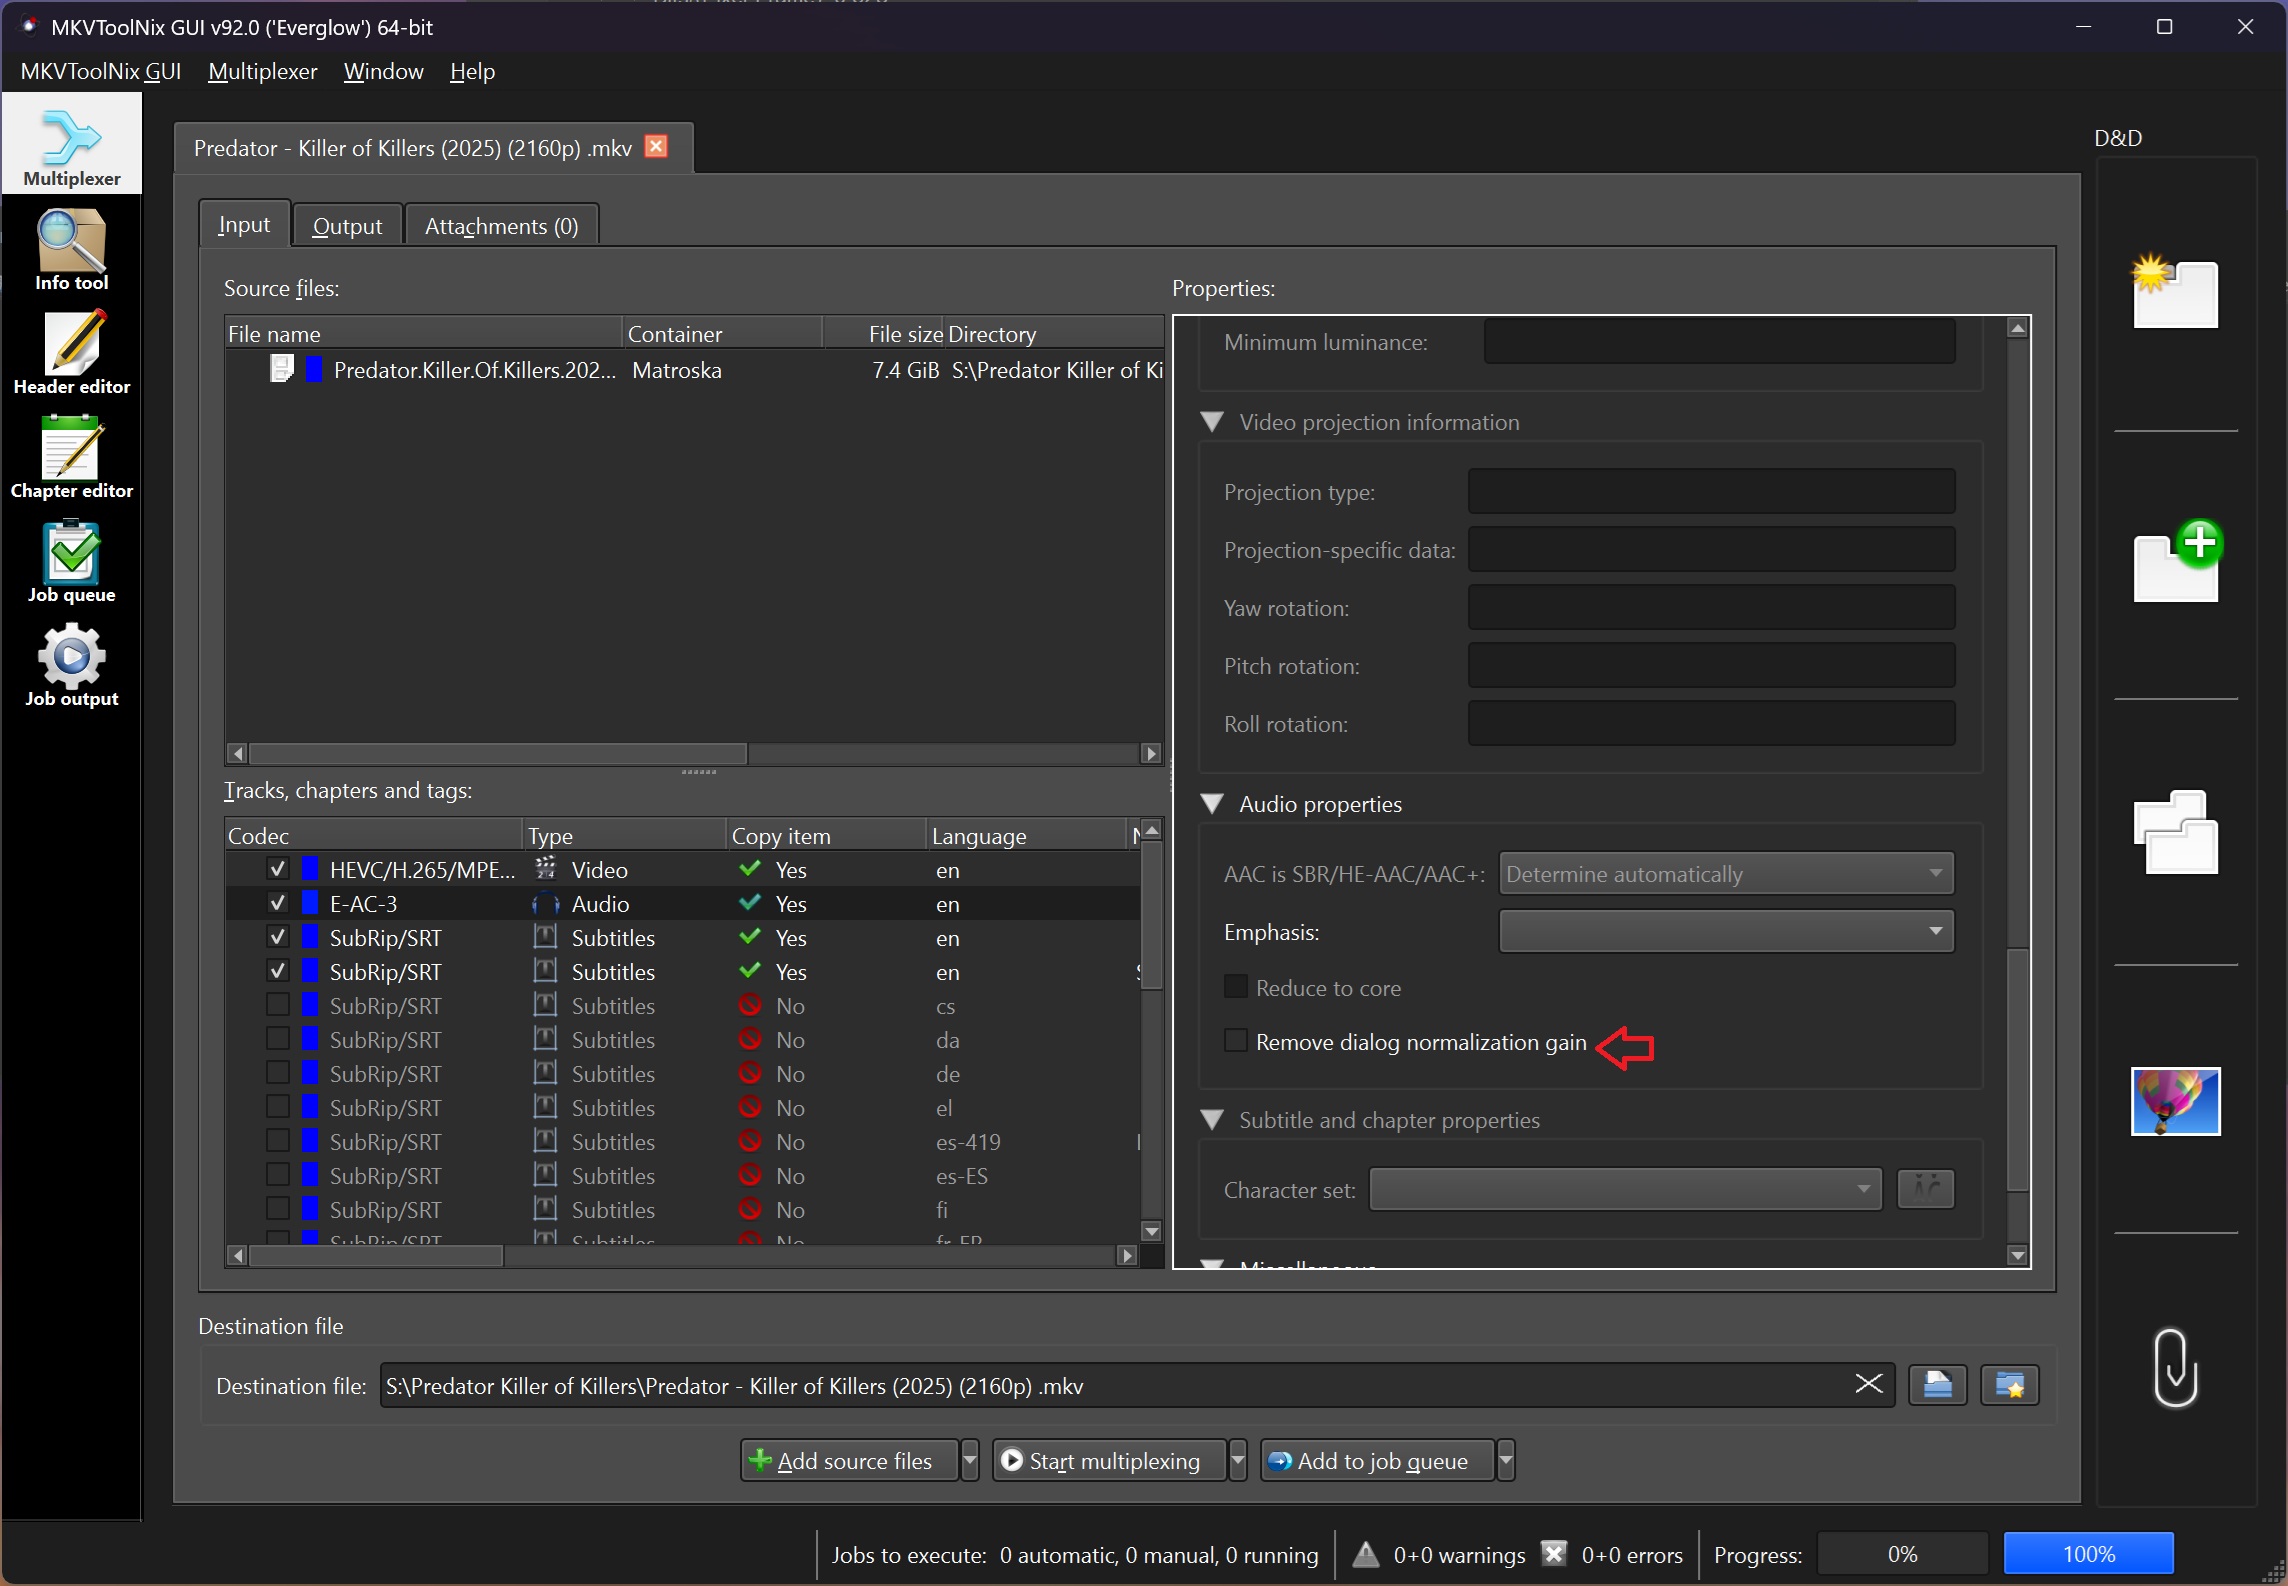Open the MKVToolNix GUI menu
Image resolution: width=2288 pixels, height=1586 pixels.
pos(100,71)
